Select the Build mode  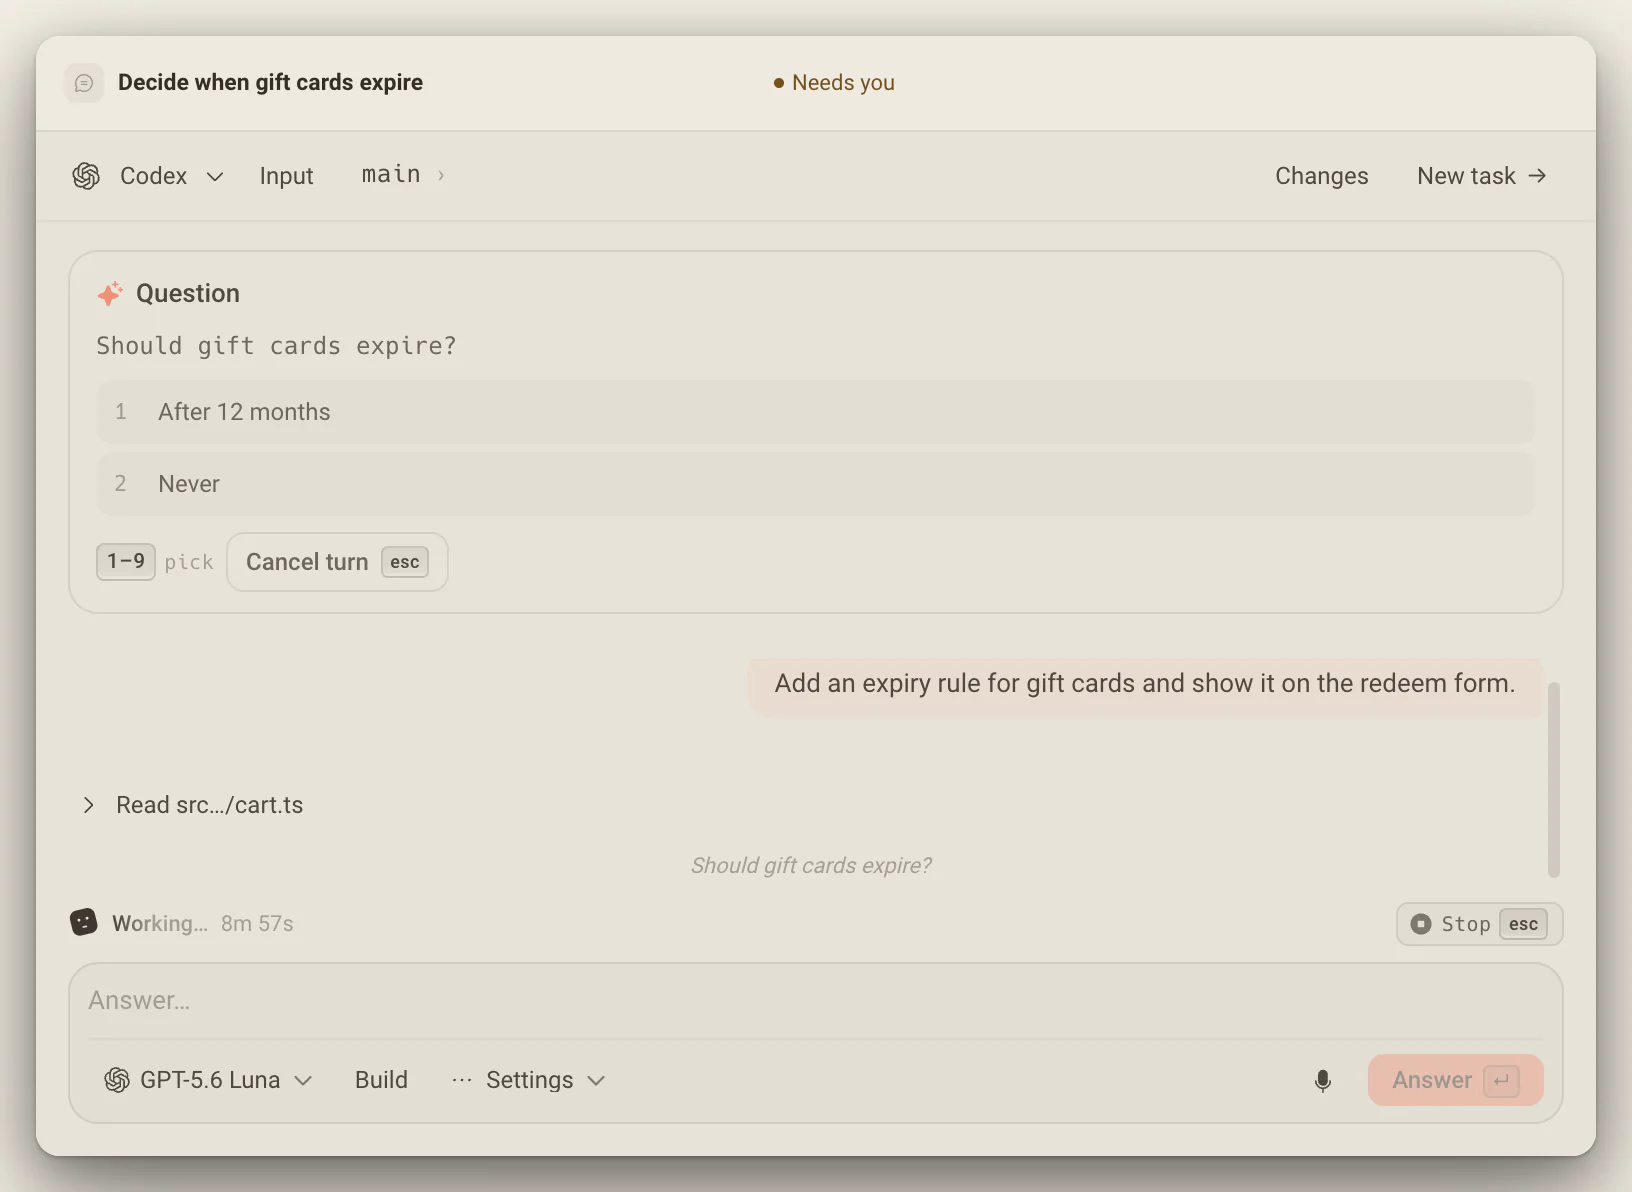pyautogui.click(x=381, y=1080)
